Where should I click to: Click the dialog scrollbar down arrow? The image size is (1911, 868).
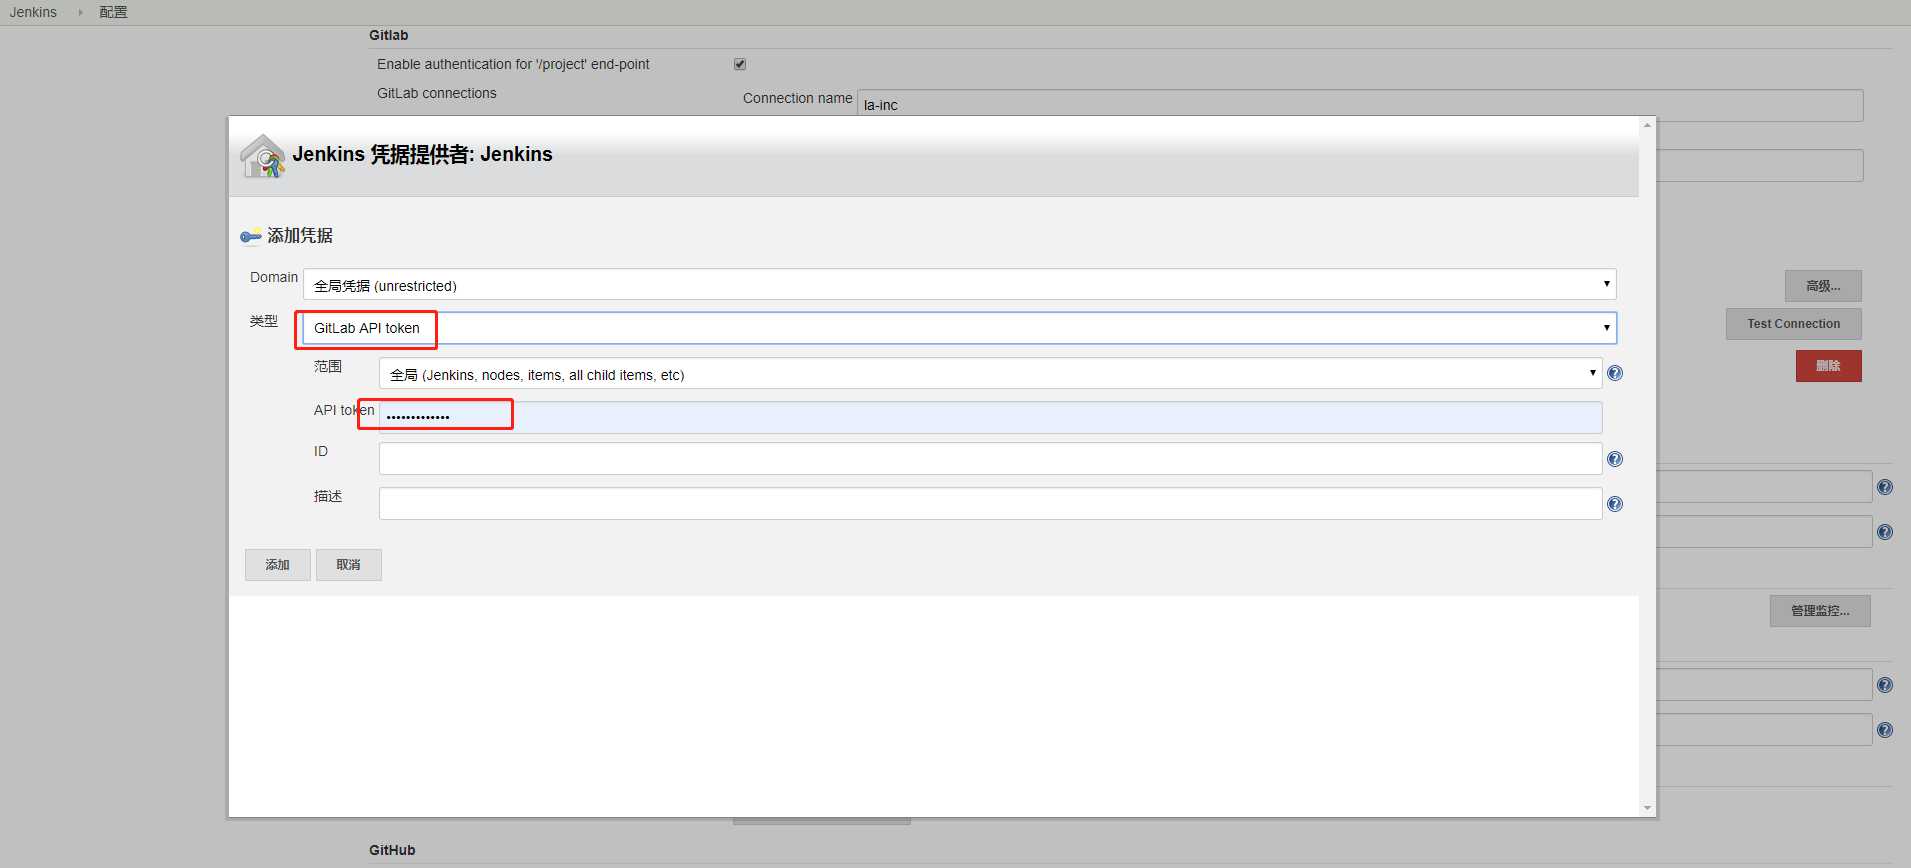(x=1647, y=808)
